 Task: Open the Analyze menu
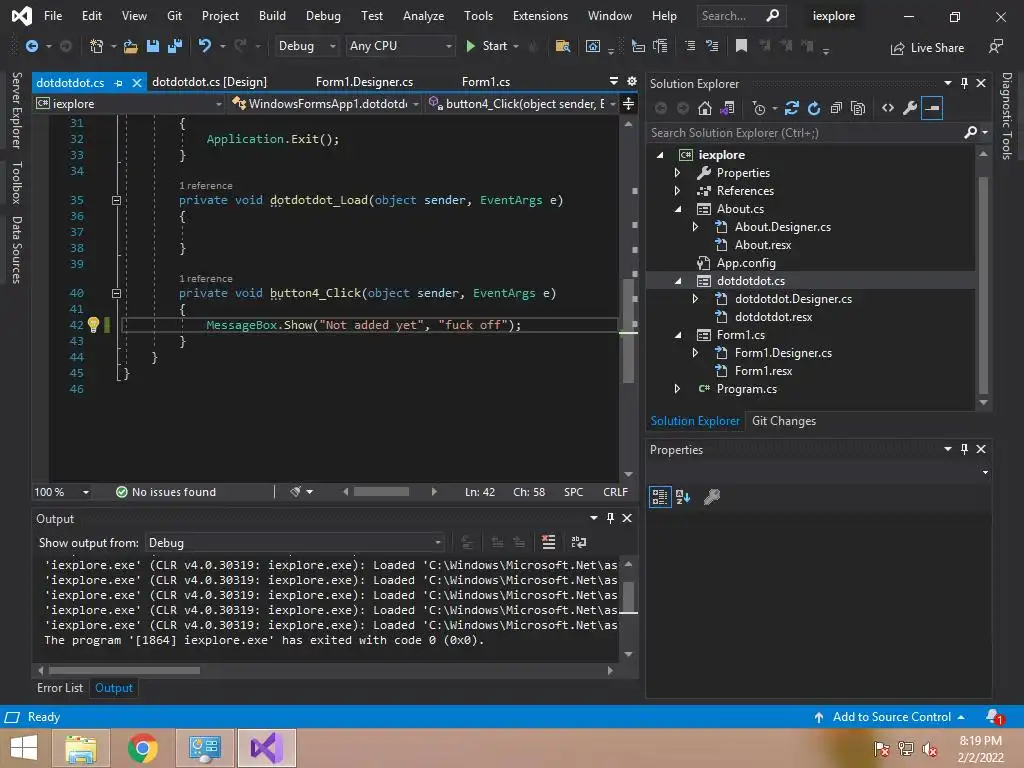pos(423,16)
